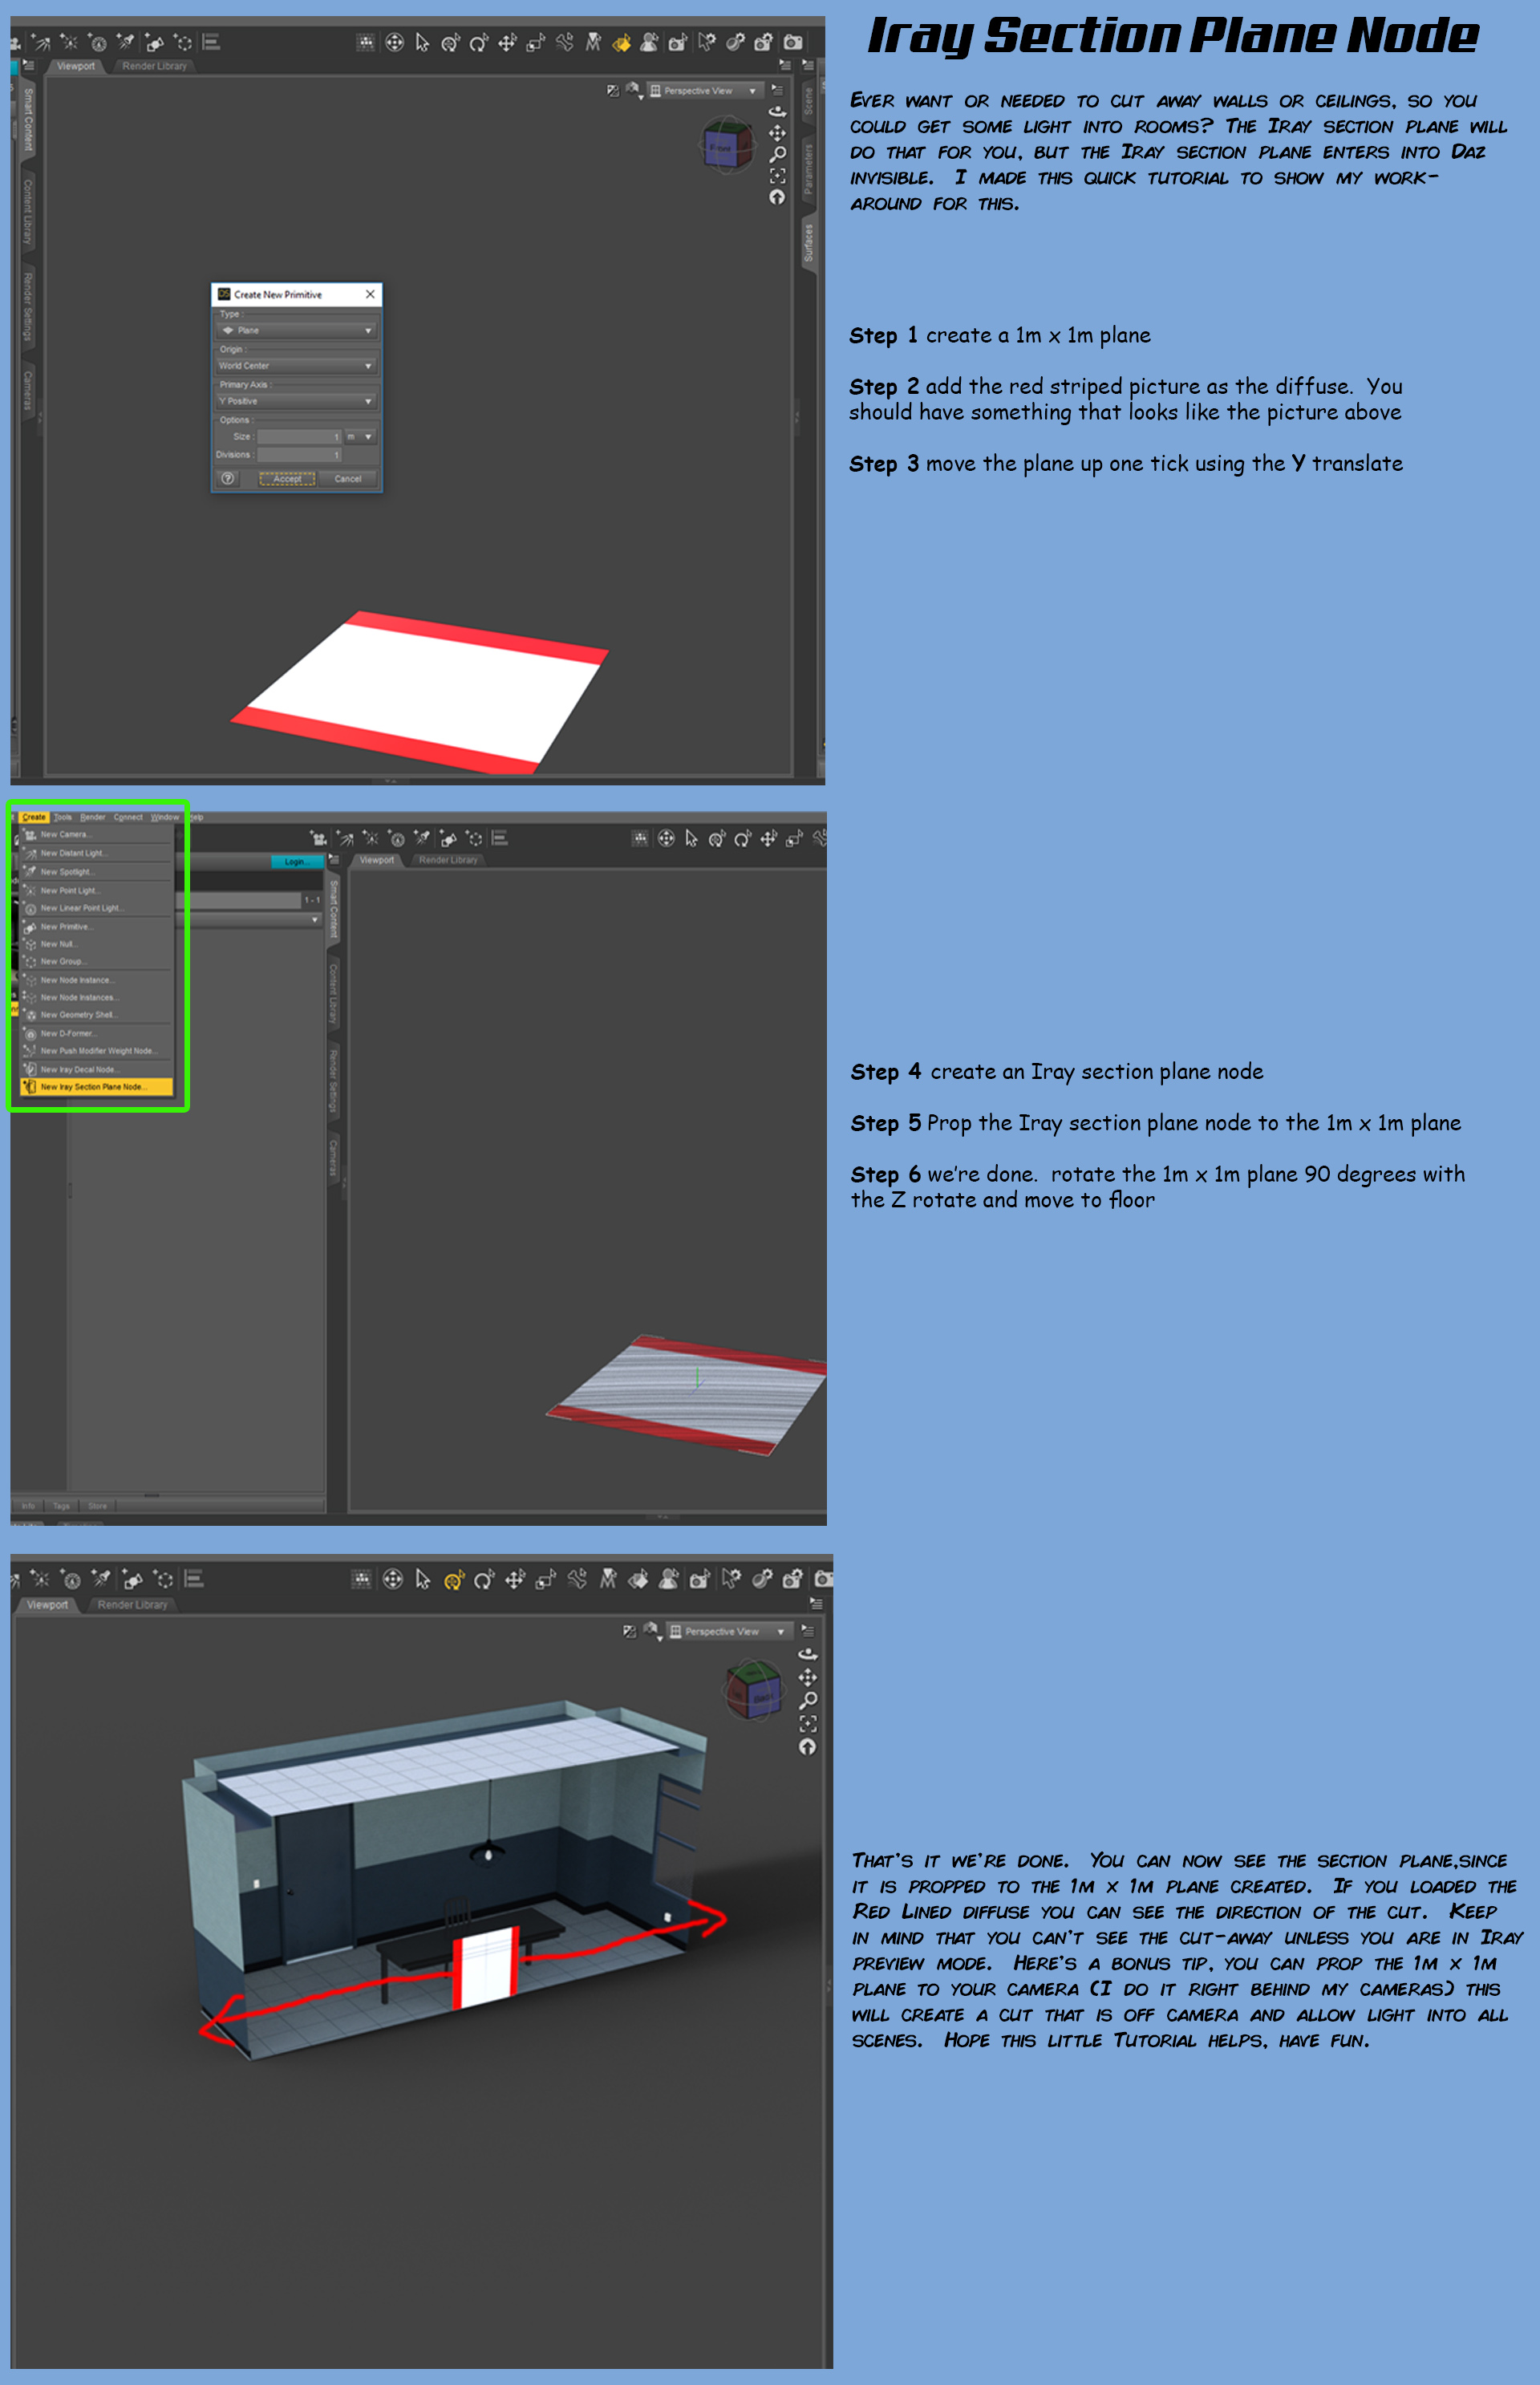Click the New Primitive icon in Create menu

[30, 927]
